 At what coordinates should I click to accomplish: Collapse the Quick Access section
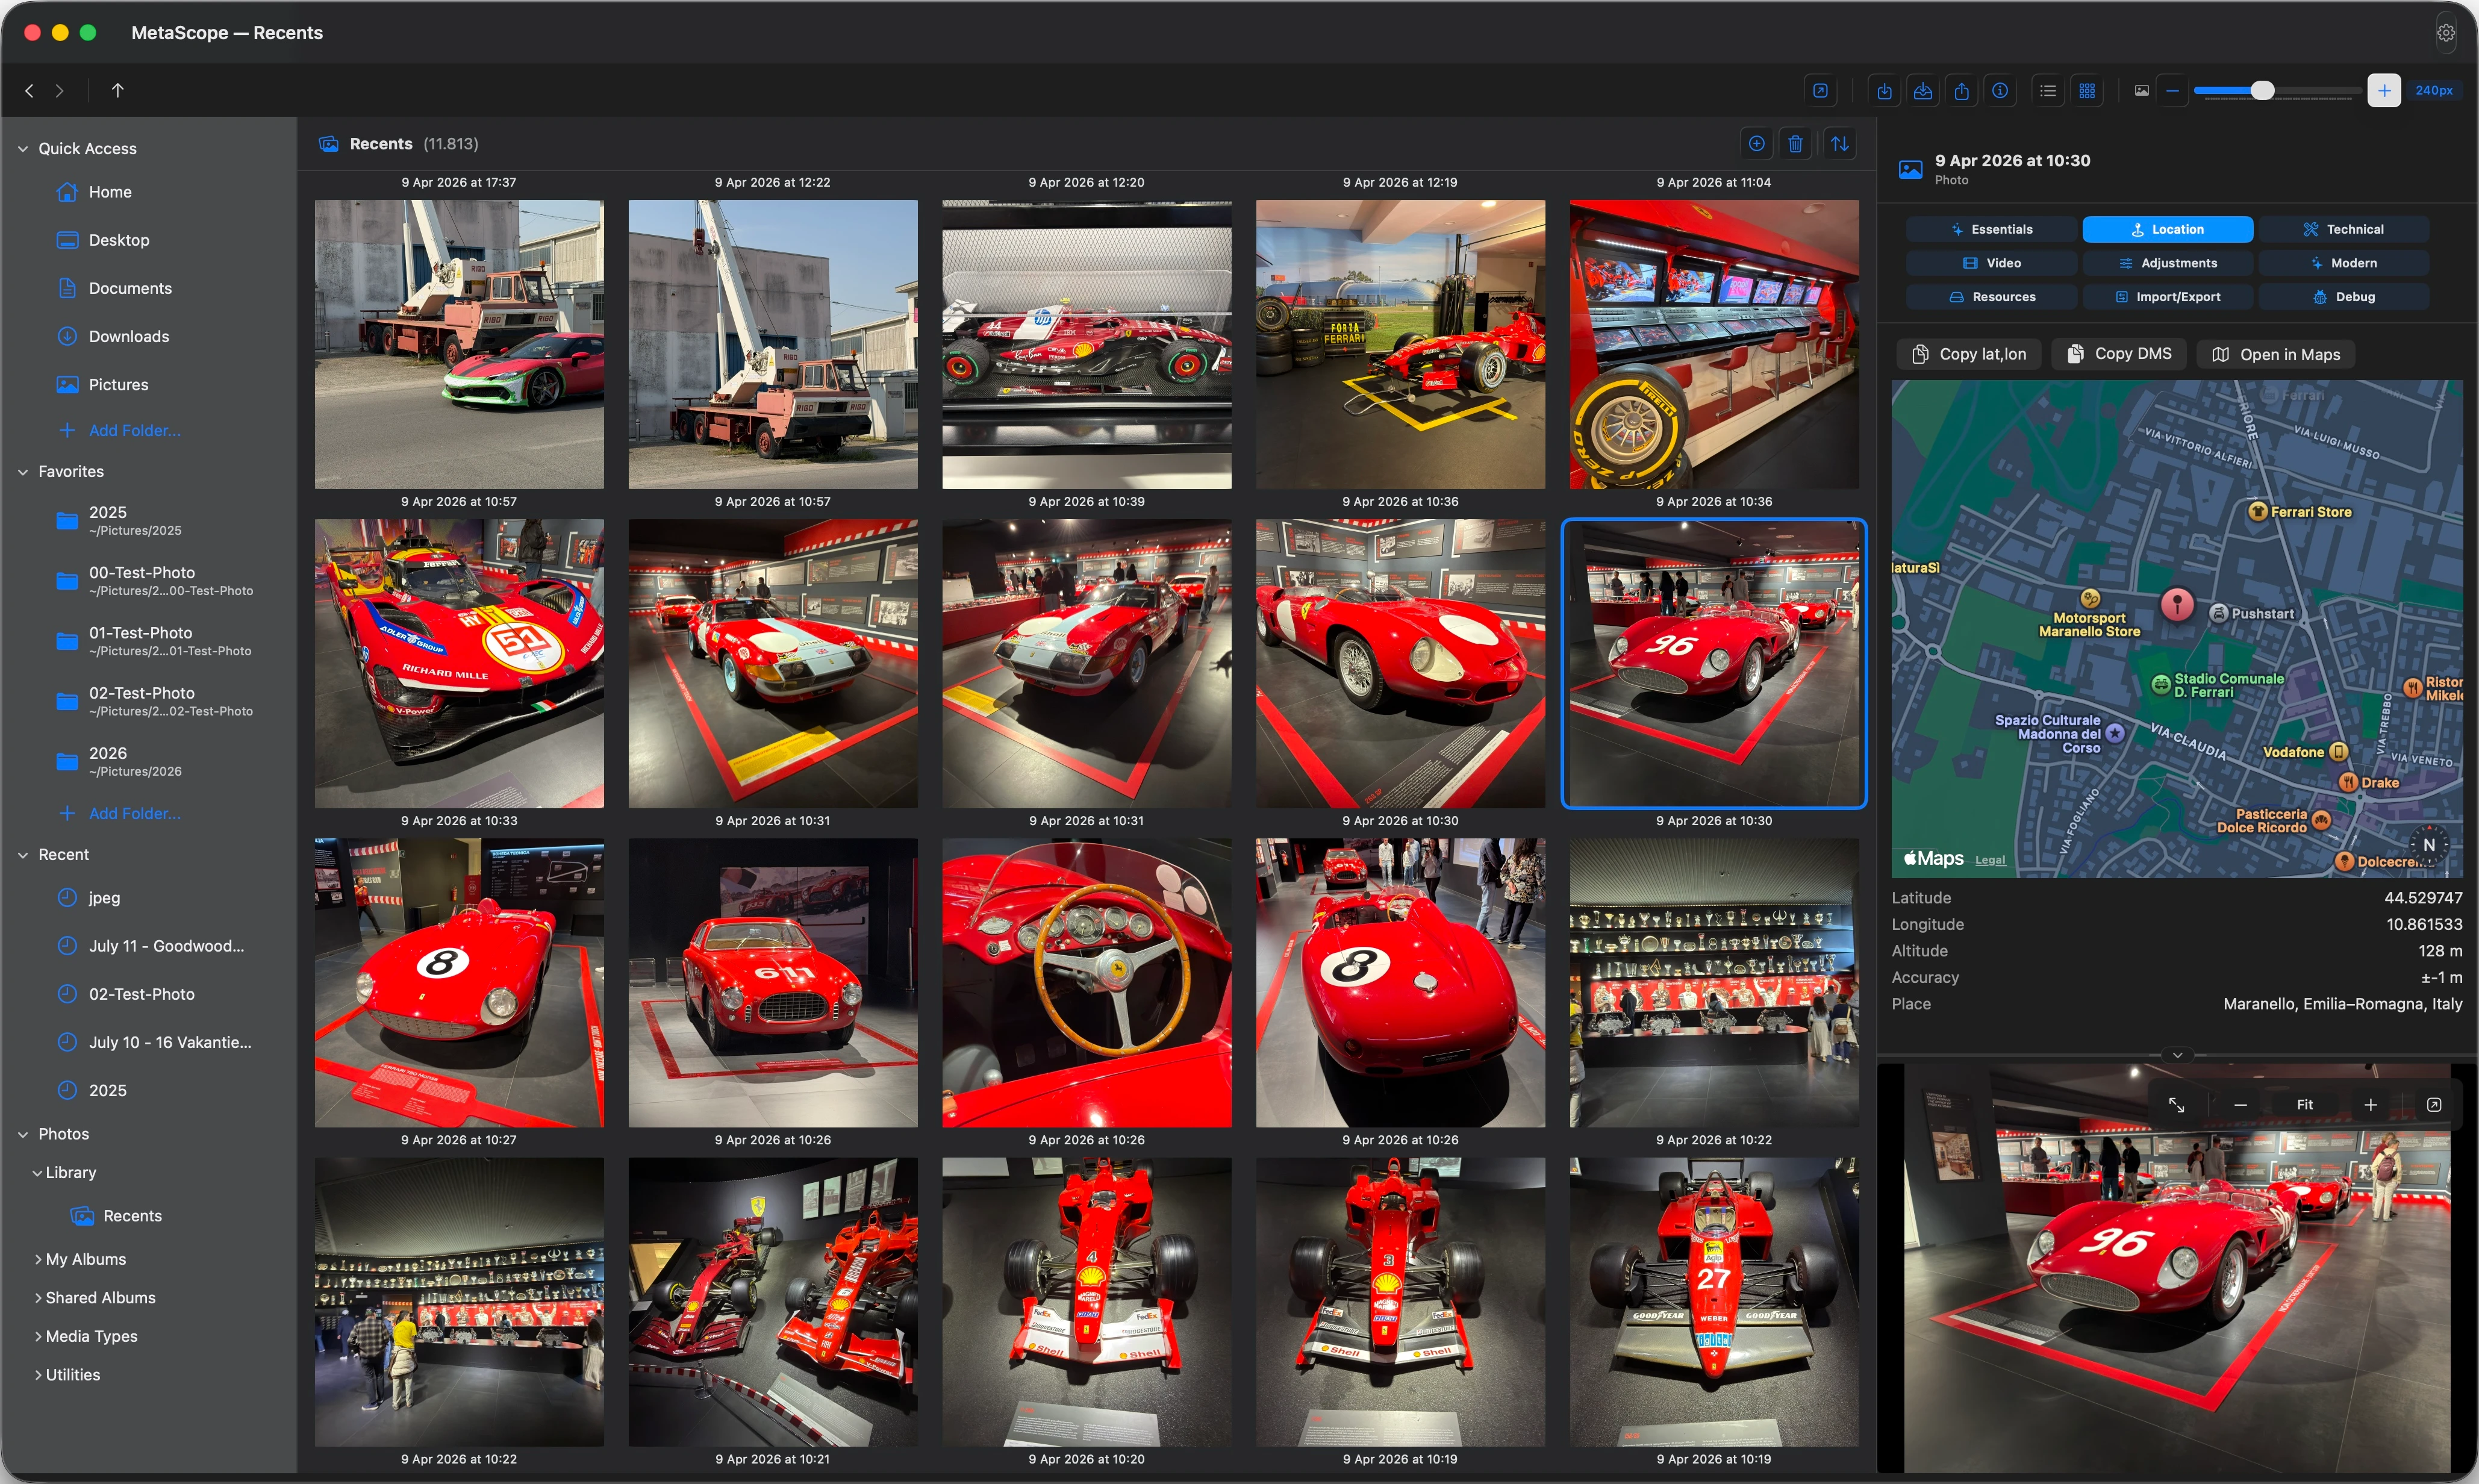tap(23, 149)
